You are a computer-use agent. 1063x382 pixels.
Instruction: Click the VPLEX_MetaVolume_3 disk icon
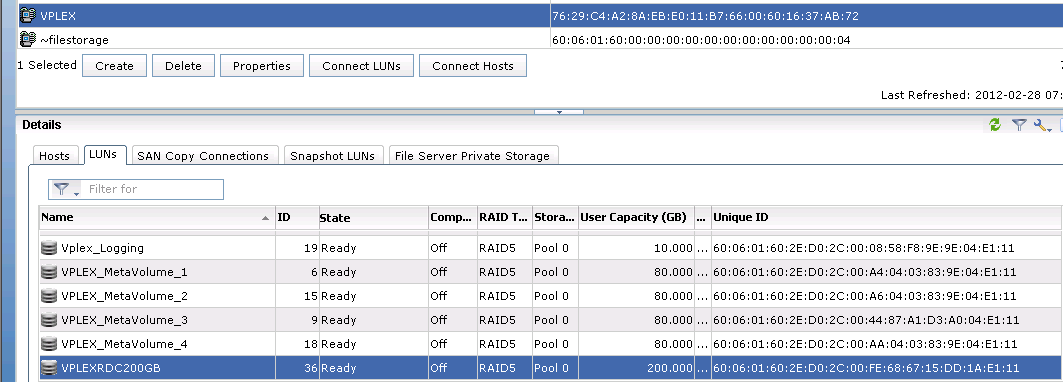[x=49, y=320]
